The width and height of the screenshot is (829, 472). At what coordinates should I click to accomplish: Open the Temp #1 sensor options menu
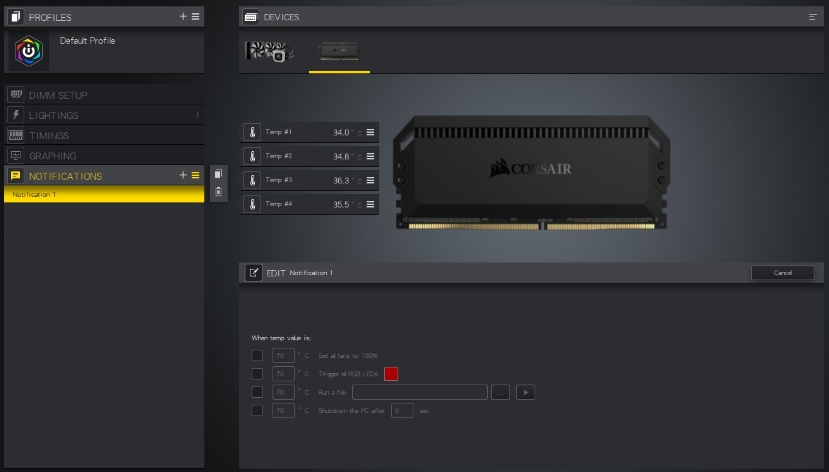click(x=371, y=132)
